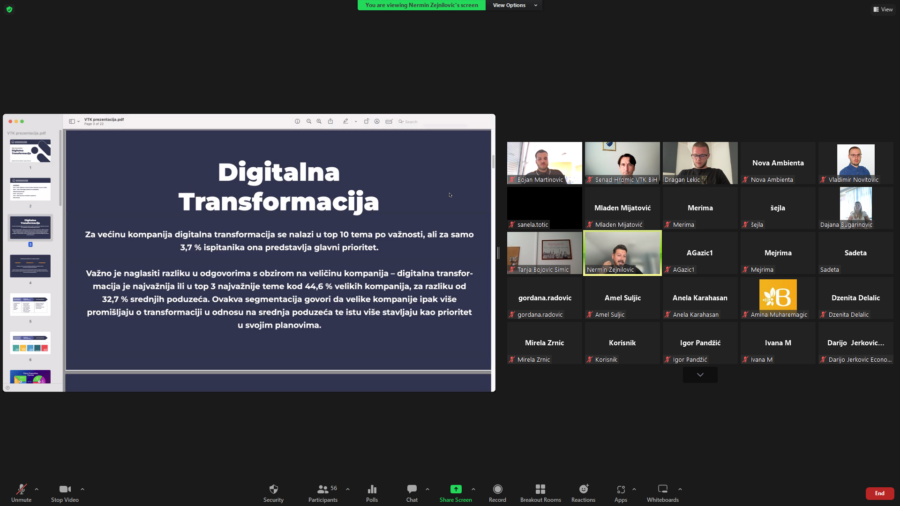900x506 pixels.
Task: Select the Dzenita Delalic participant tile
Action: coord(856,298)
